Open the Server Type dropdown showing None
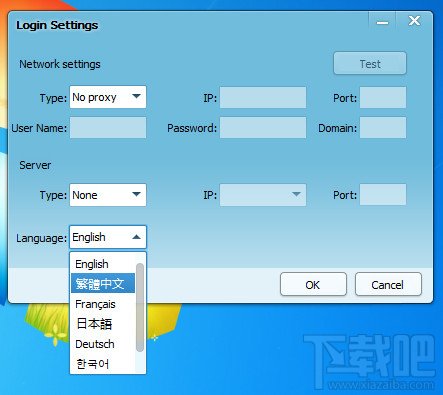The image size is (443, 395). point(108,195)
